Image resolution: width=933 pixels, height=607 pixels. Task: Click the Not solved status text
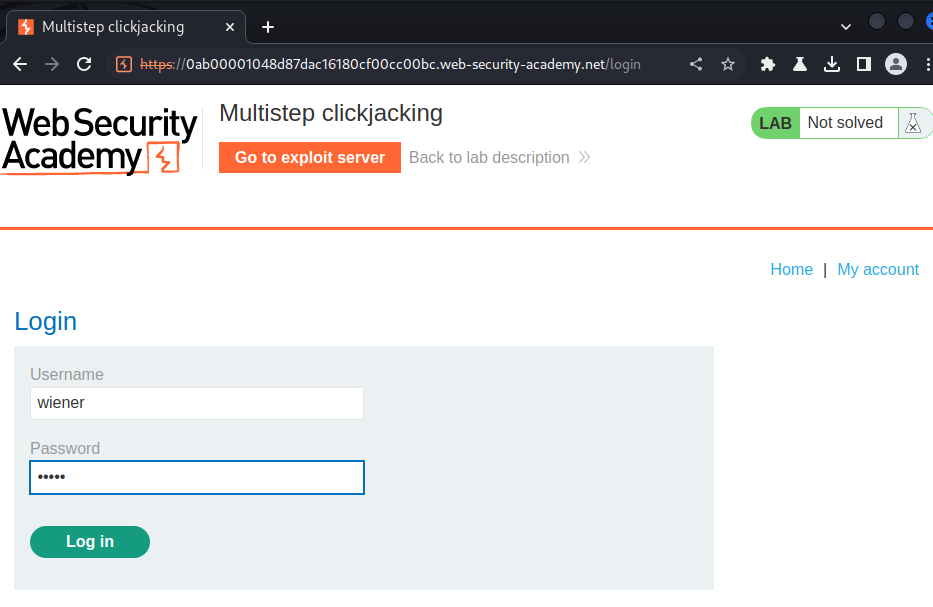(x=845, y=123)
